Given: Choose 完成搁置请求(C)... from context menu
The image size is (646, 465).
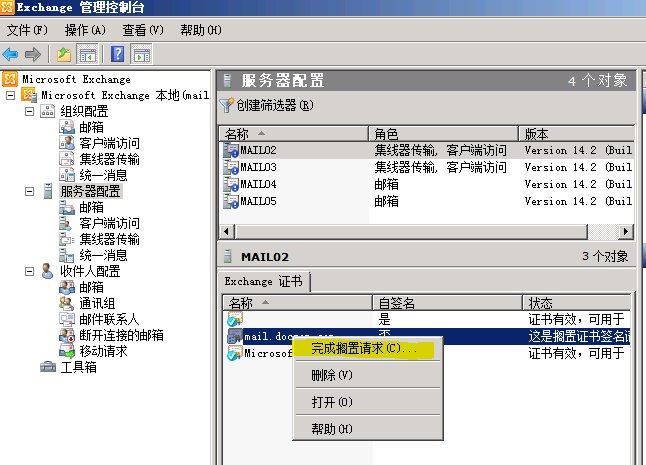Looking at the screenshot, I should (367, 349).
